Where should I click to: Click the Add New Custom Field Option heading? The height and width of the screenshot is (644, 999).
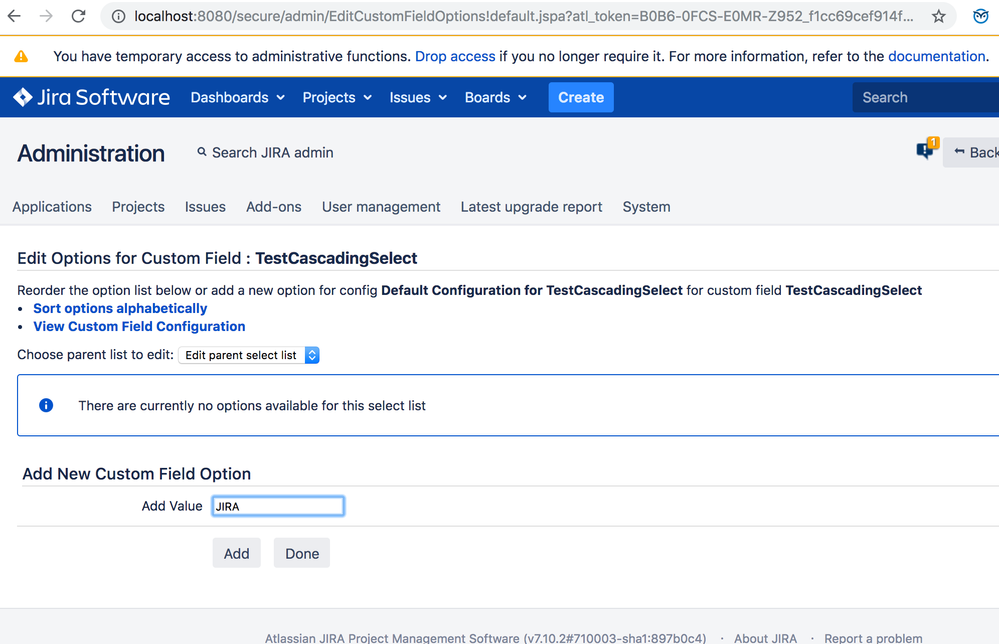point(136,474)
